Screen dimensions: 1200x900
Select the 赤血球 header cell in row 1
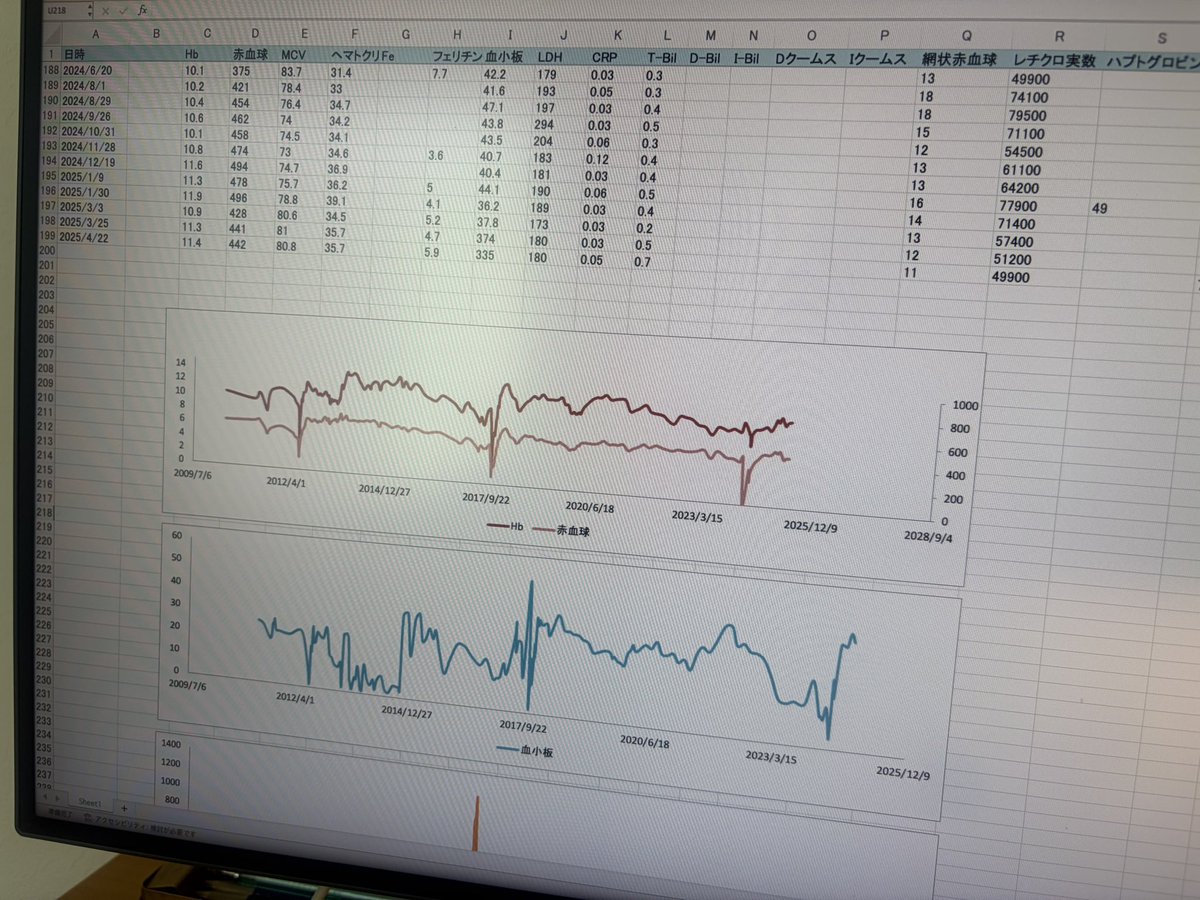pos(253,55)
